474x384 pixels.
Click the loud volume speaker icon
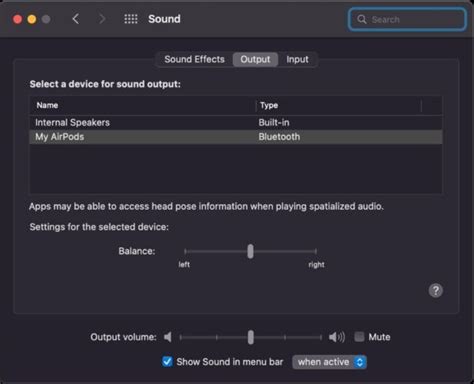tap(337, 337)
